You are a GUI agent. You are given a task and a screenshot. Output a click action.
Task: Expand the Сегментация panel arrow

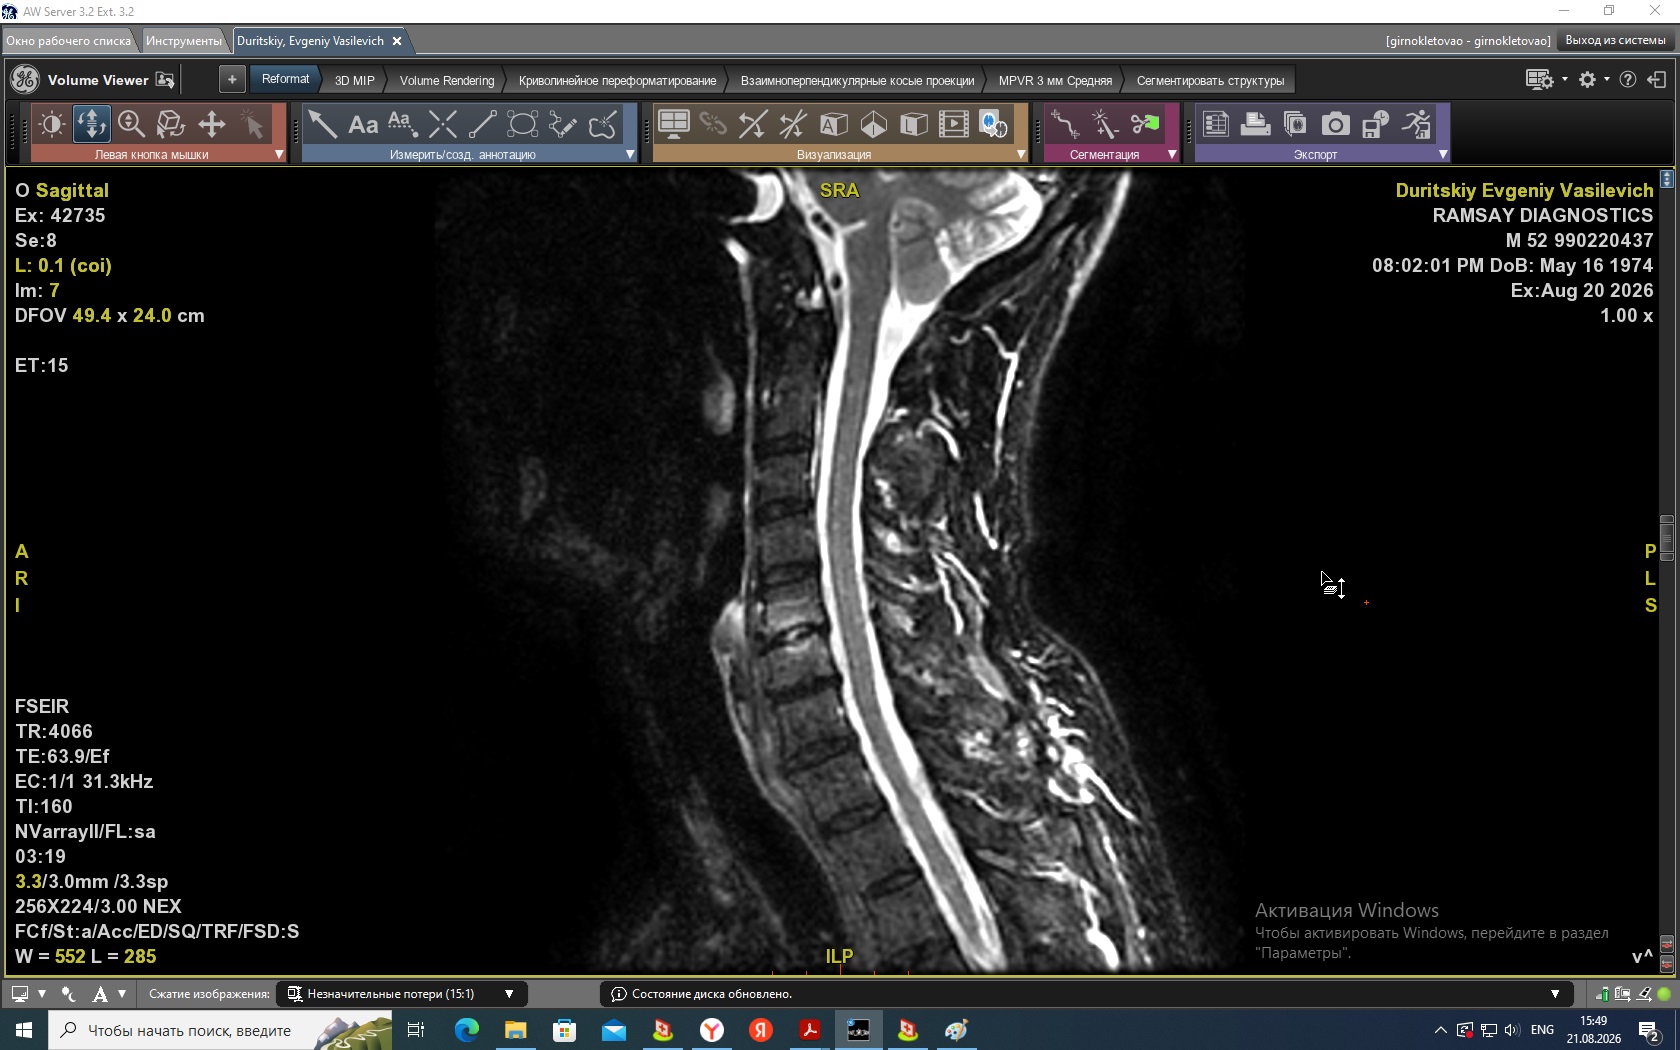coord(1172,155)
